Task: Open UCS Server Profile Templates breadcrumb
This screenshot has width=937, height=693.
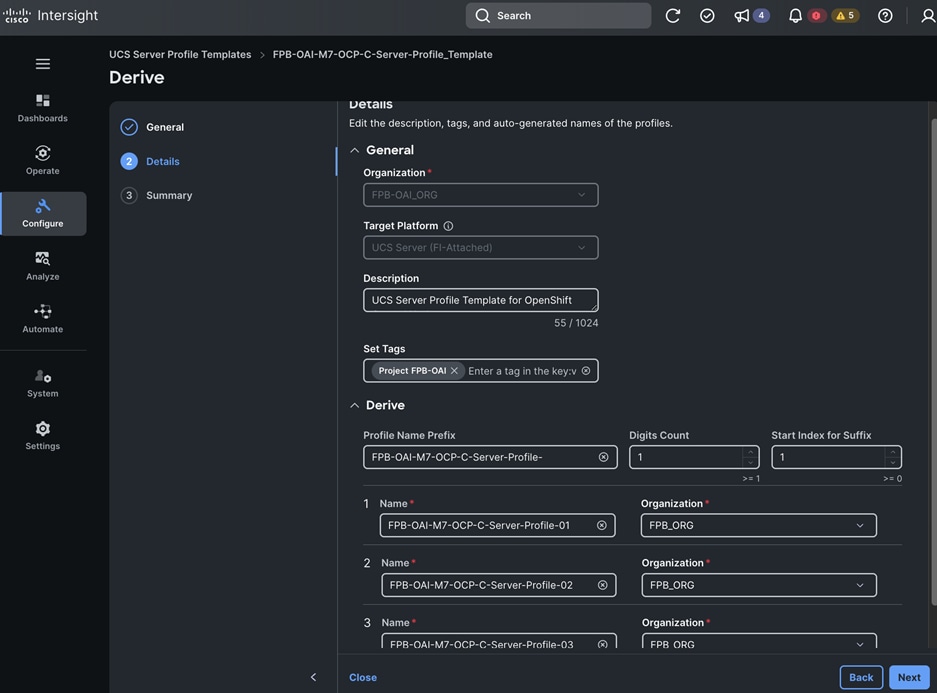Action: tap(180, 54)
